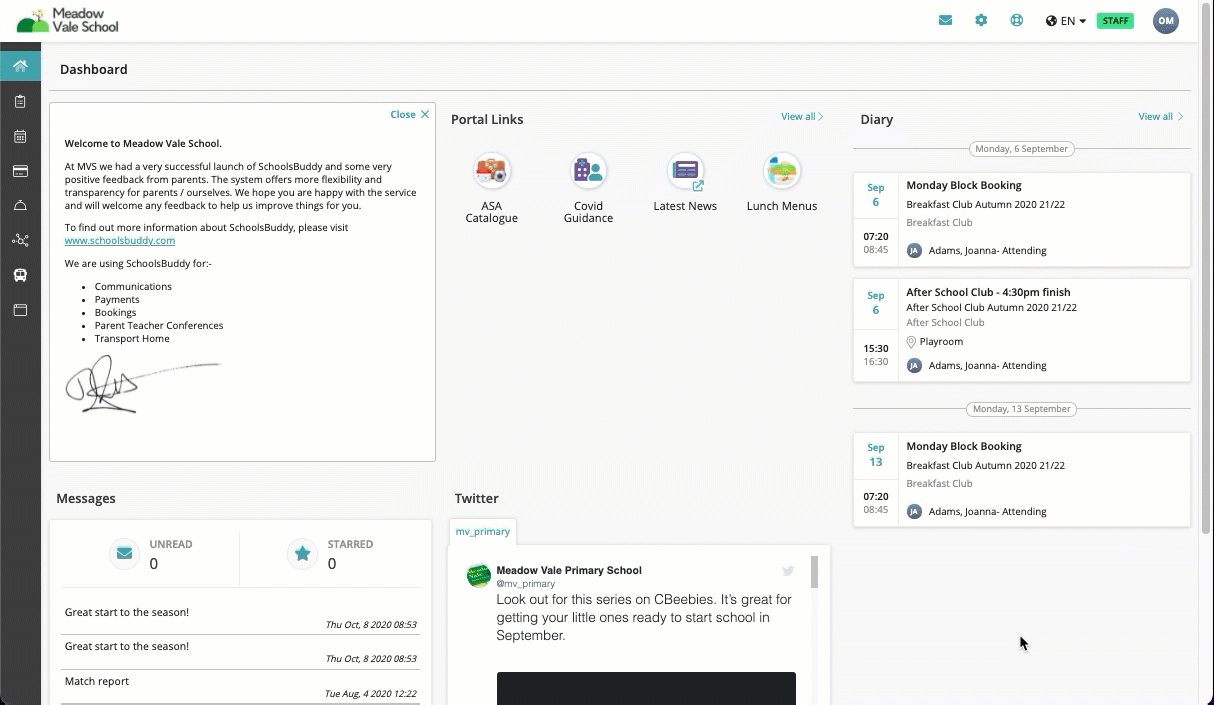Click the Playroom location pin icon
Screen dimensions: 1214x705
point(911,342)
